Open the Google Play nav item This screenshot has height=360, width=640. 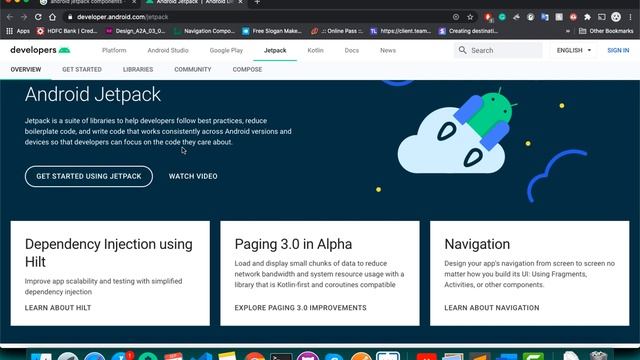click(226, 51)
